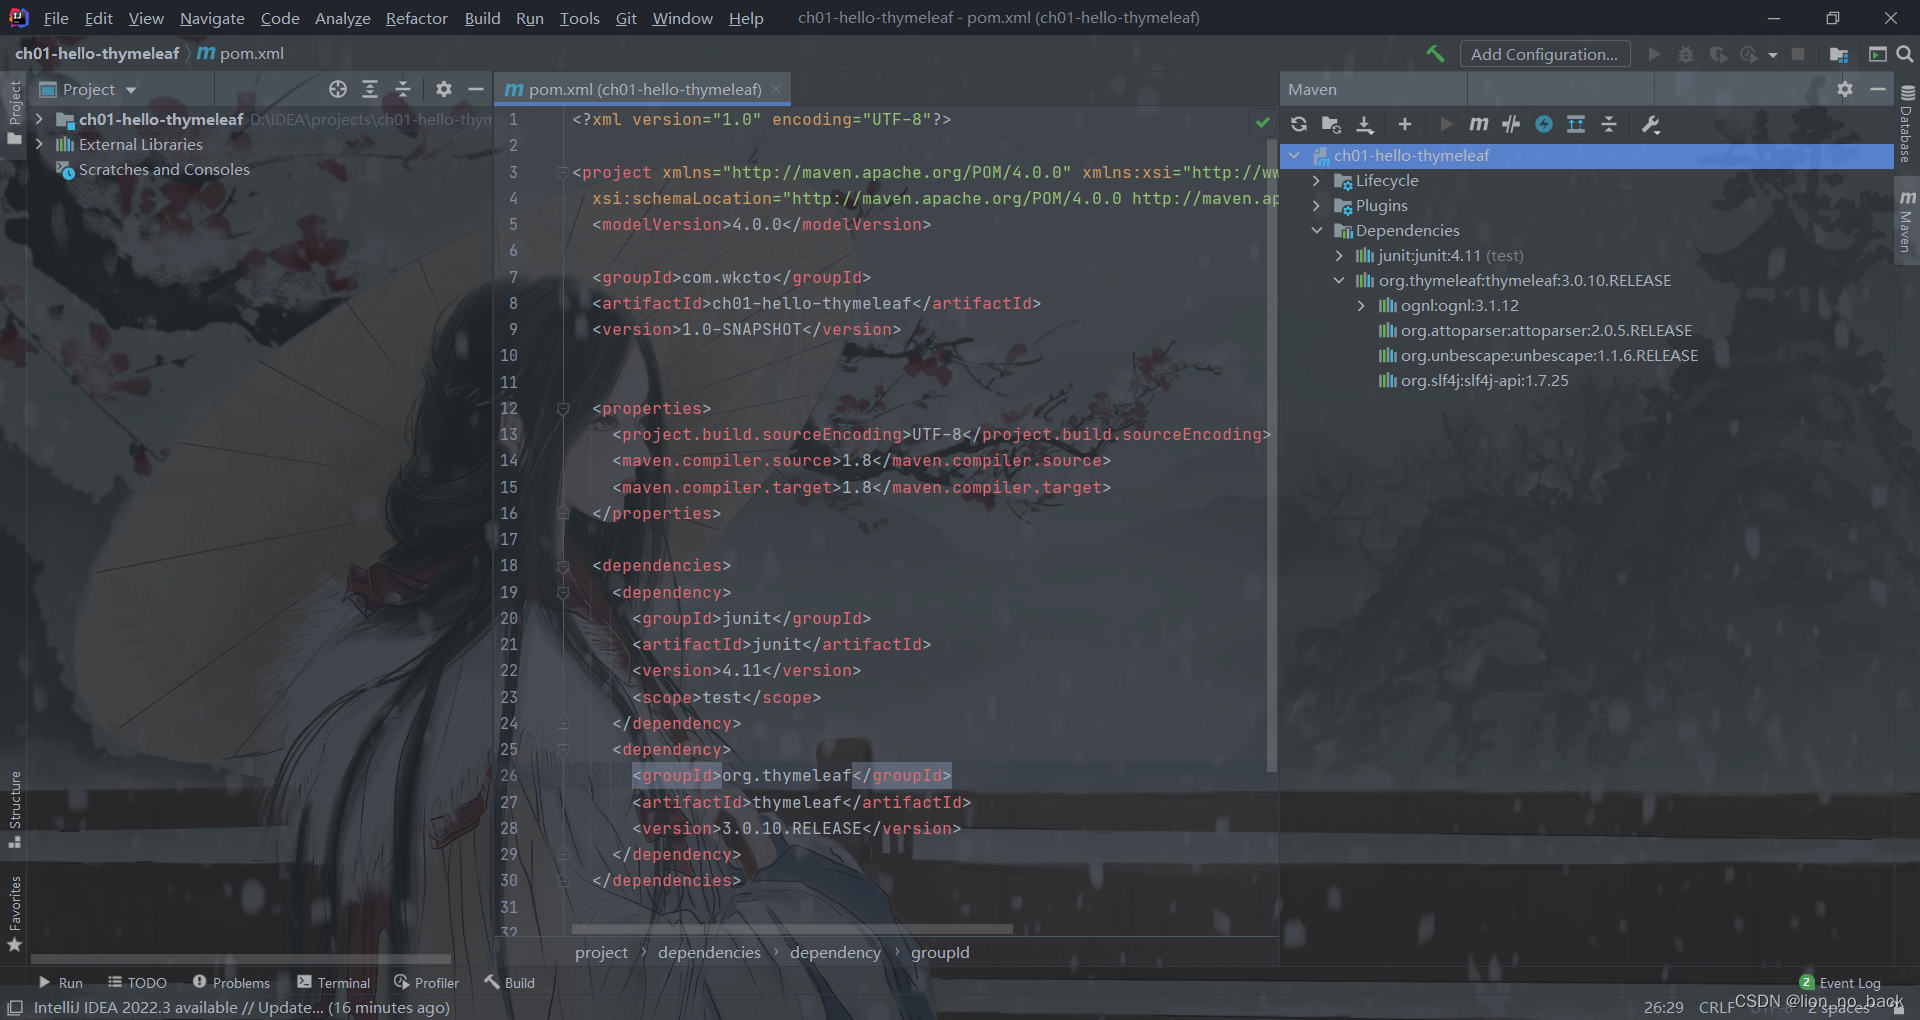This screenshot has height=1020, width=1920.
Task: Expand all in Project panel
Action: [370, 89]
